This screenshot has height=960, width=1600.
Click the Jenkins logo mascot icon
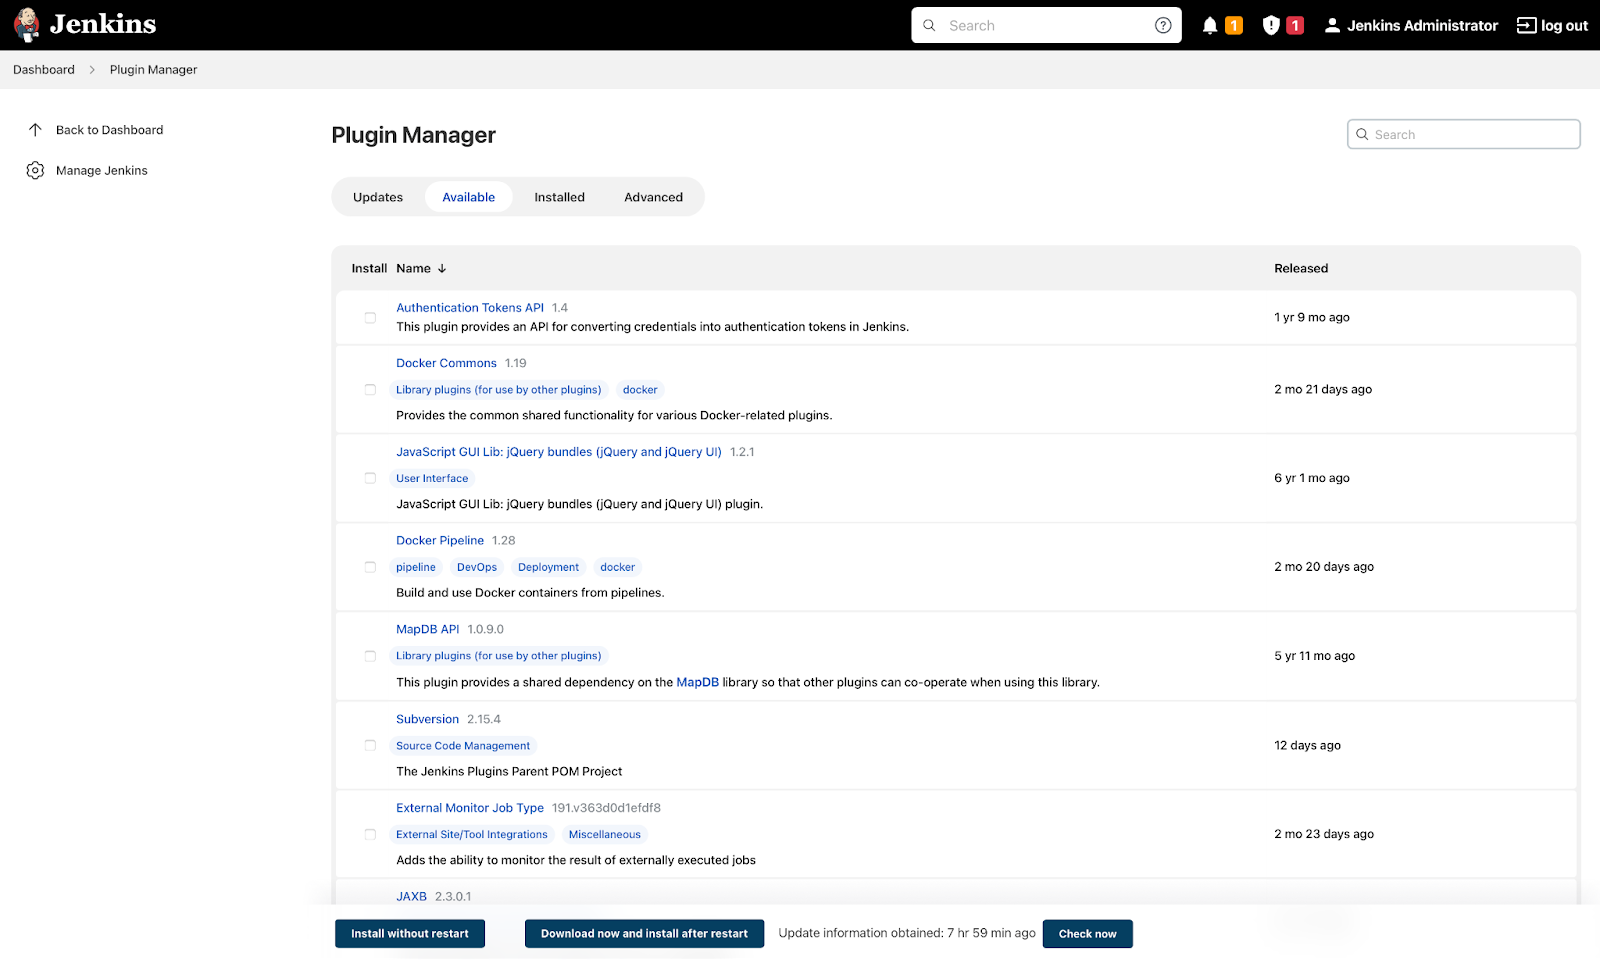pyautogui.click(x=27, y=25)
